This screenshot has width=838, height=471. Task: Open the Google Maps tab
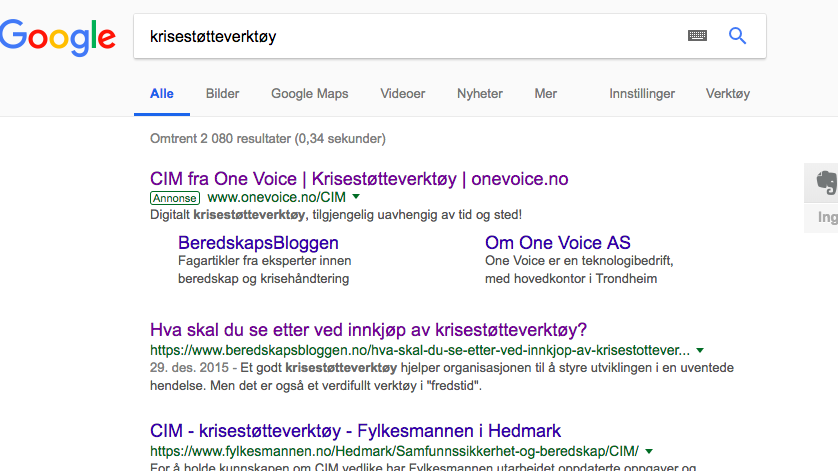click(x=309, y=94)
